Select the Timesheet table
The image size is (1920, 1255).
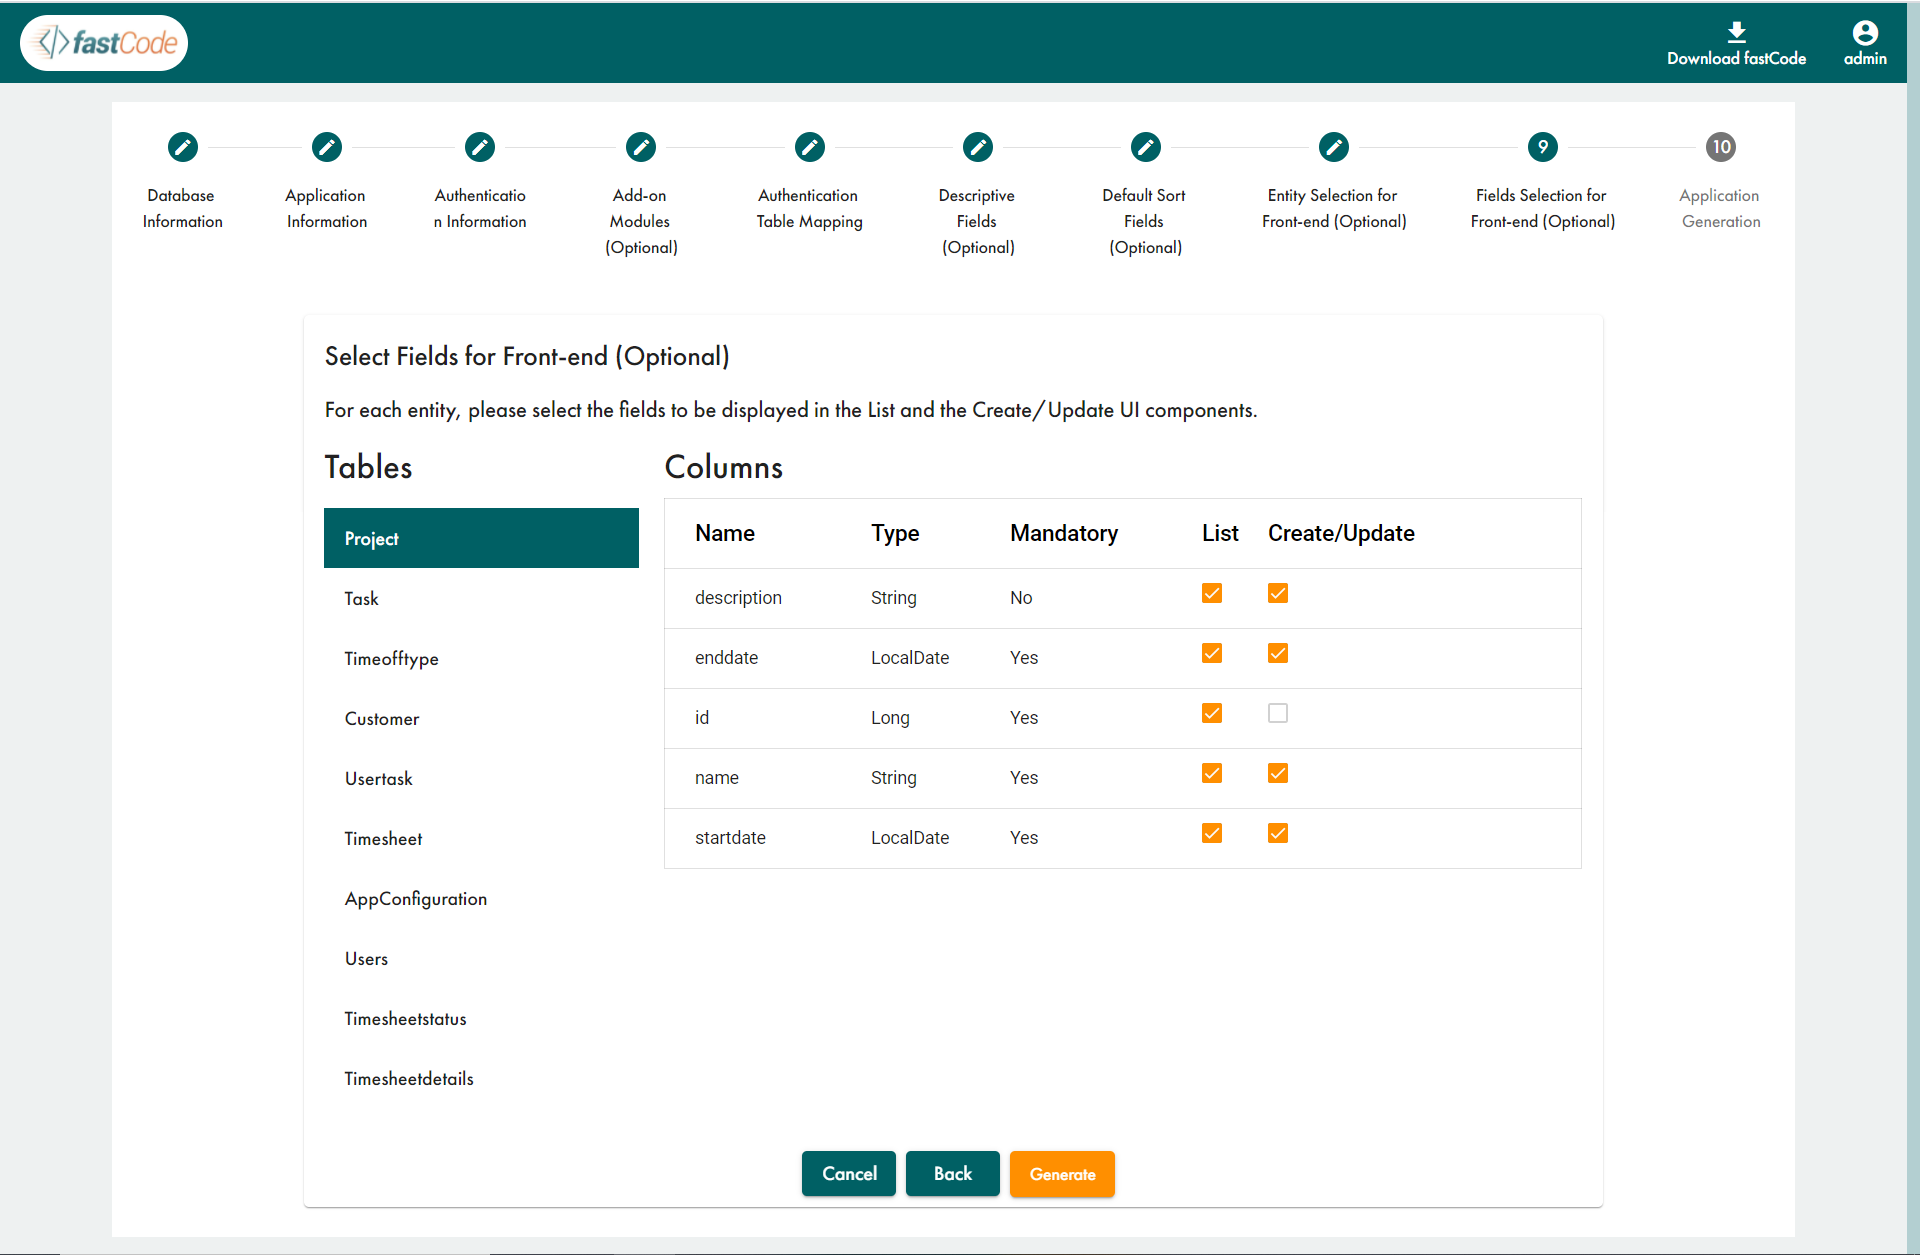point(481,838)
